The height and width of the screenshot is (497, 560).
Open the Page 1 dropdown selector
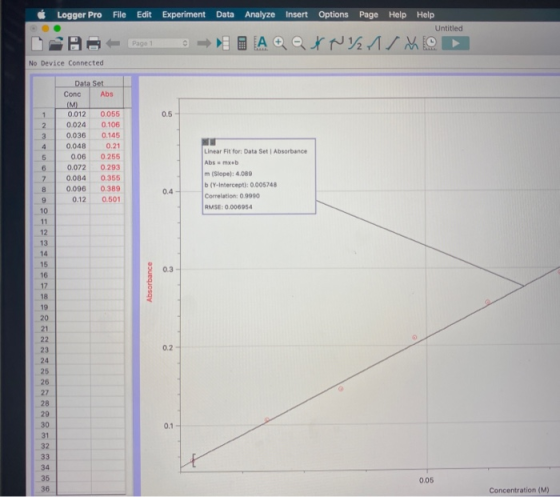click(x=158, y=44)
